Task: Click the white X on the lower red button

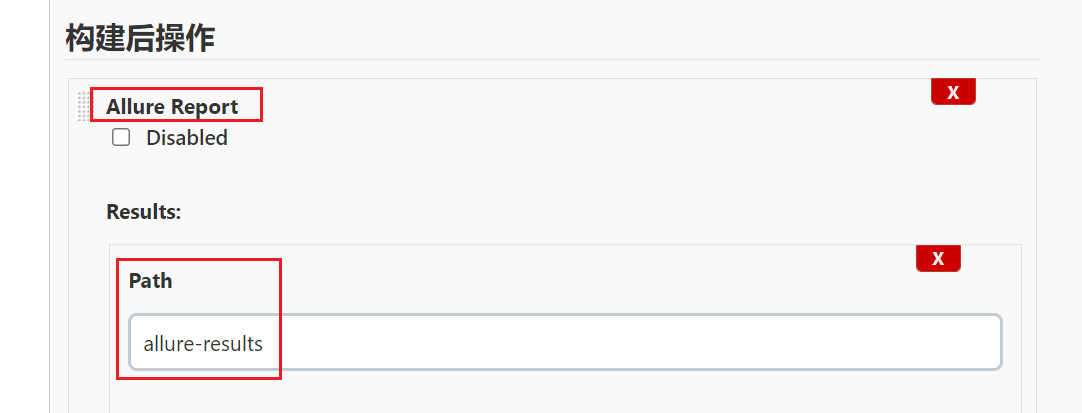Action: point(938,258)
